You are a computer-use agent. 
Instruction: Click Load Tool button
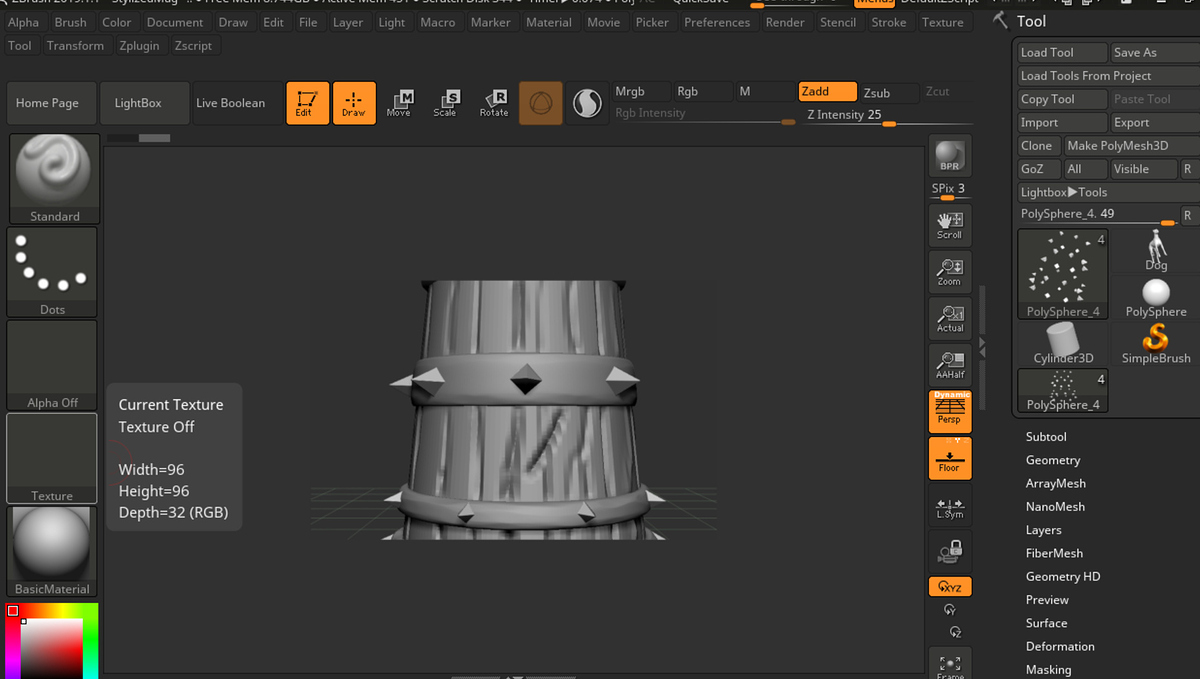(x=1063, y=53)
